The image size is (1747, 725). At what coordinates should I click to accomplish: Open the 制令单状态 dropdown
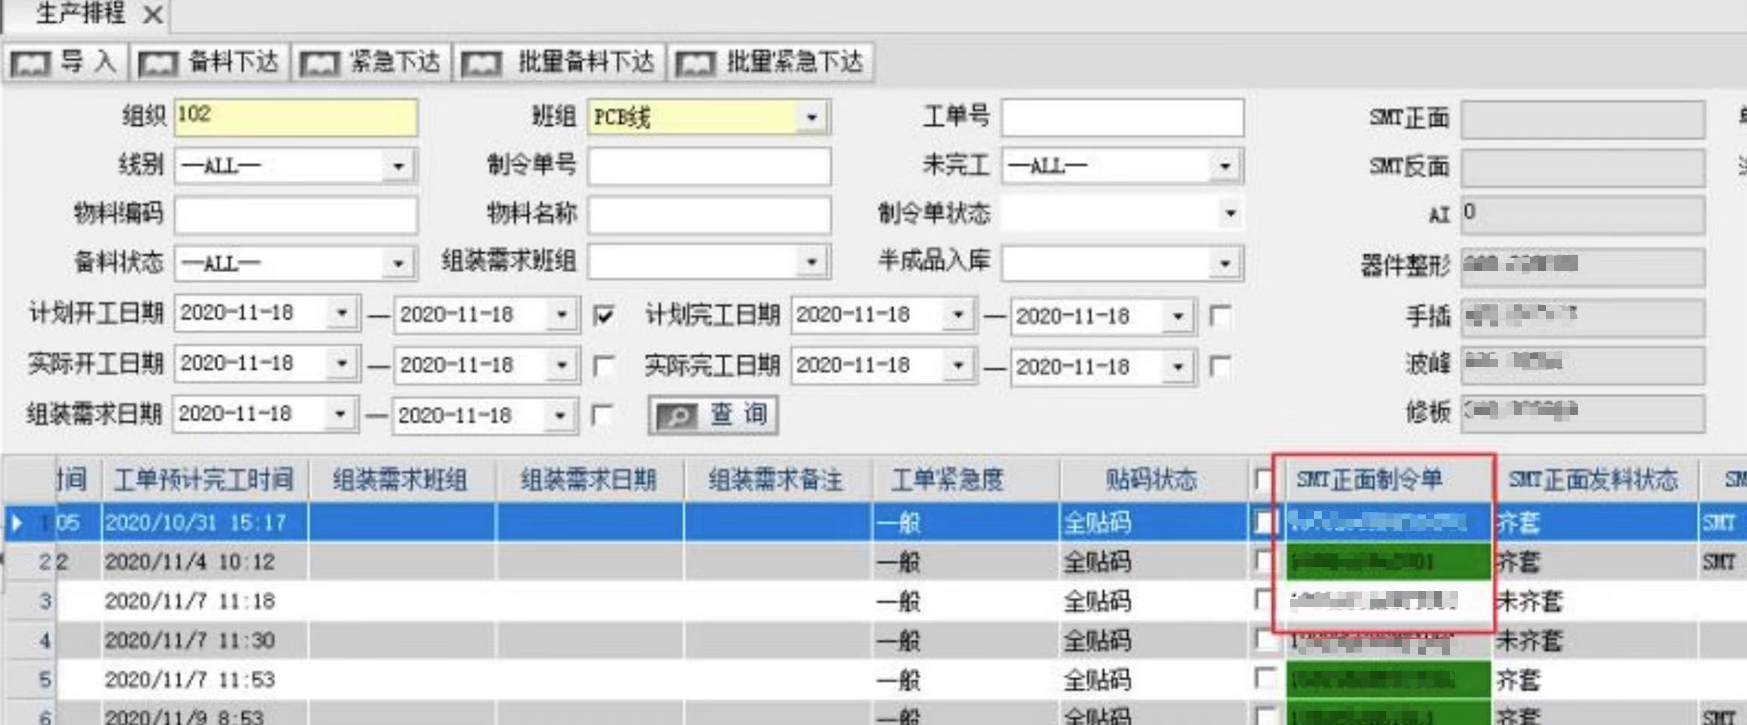[x=1229, y=213]
